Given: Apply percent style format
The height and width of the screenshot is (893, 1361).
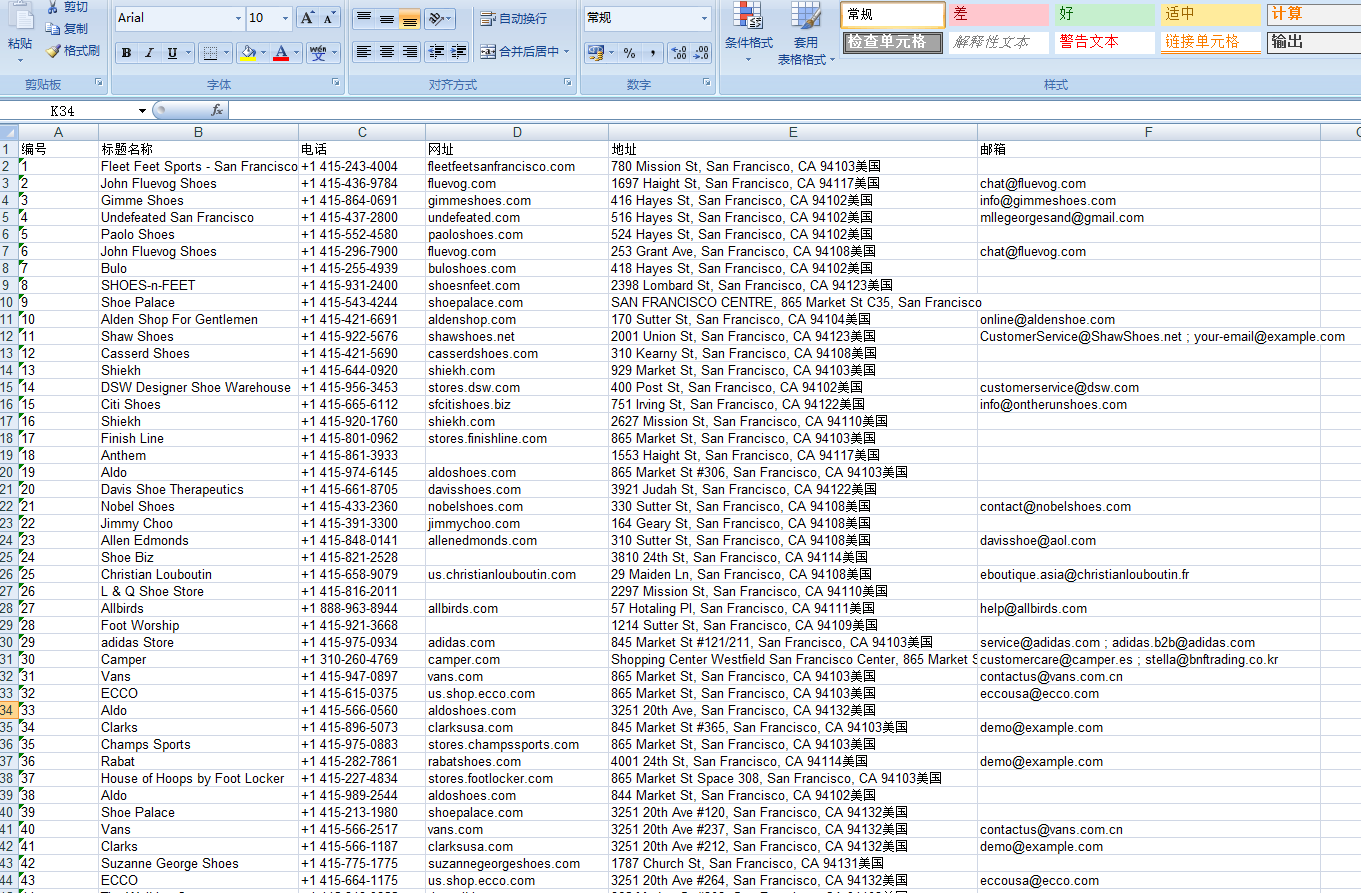Looking at the screenshot, I should (x=629, y=53).
